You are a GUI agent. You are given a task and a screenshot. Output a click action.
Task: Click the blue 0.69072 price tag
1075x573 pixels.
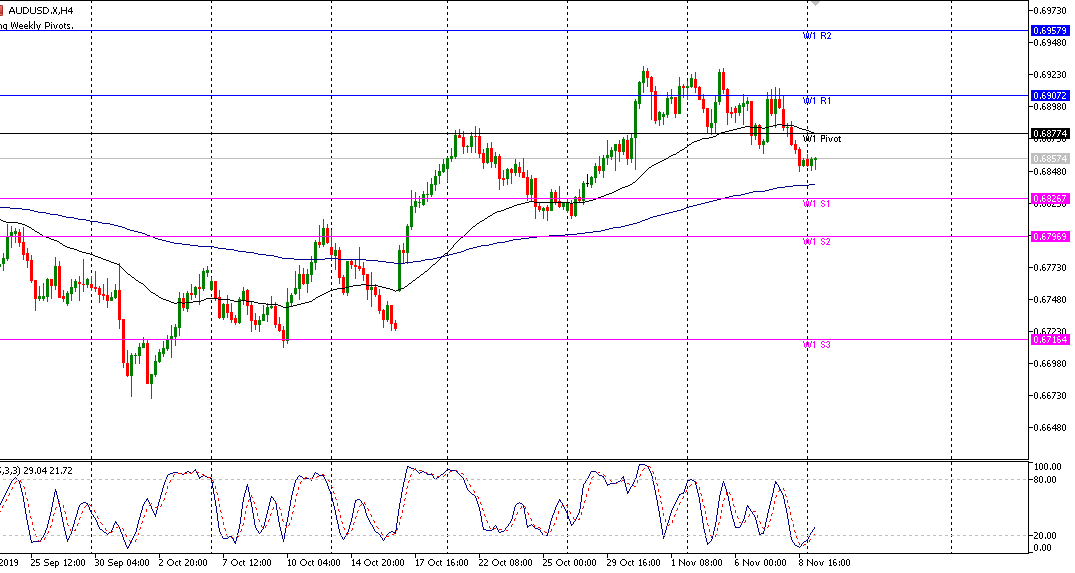pos(1050,96)
